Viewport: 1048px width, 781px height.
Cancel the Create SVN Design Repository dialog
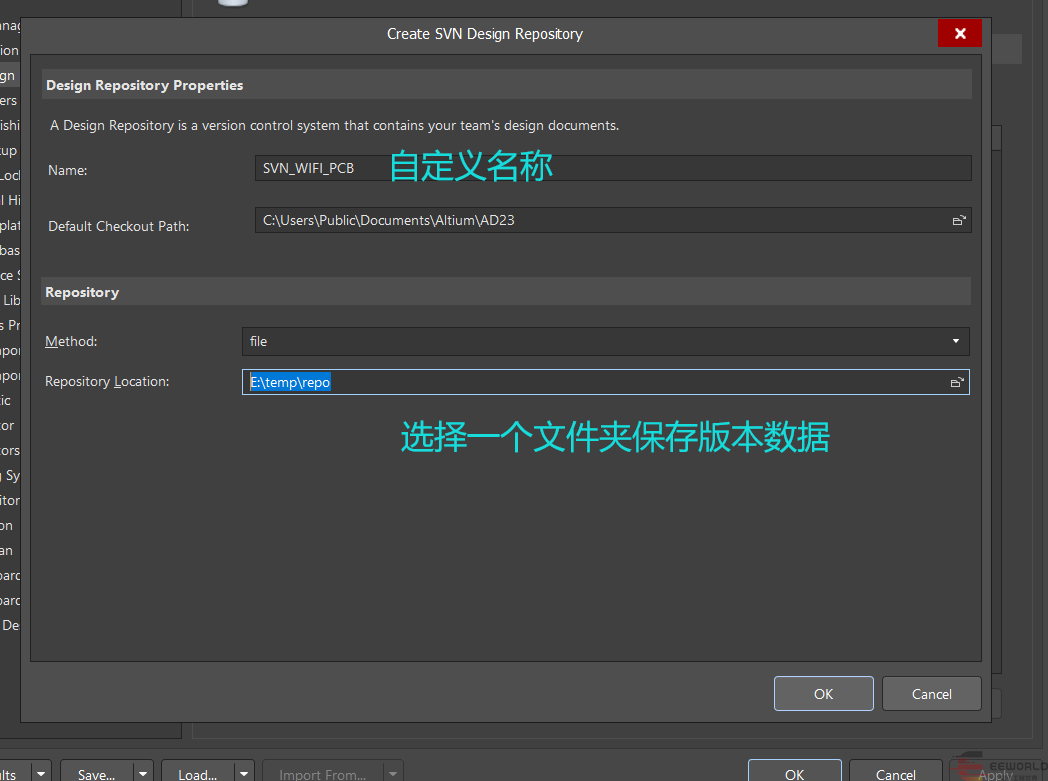tap(932, 693)
